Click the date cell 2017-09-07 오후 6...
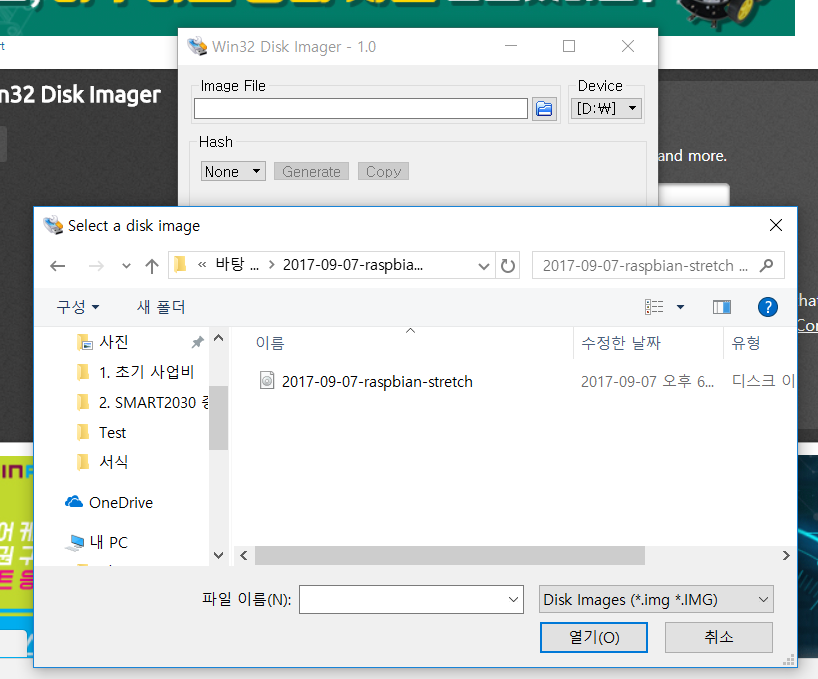The width and height of the screenshot is (818, 679). click(647, 382)
